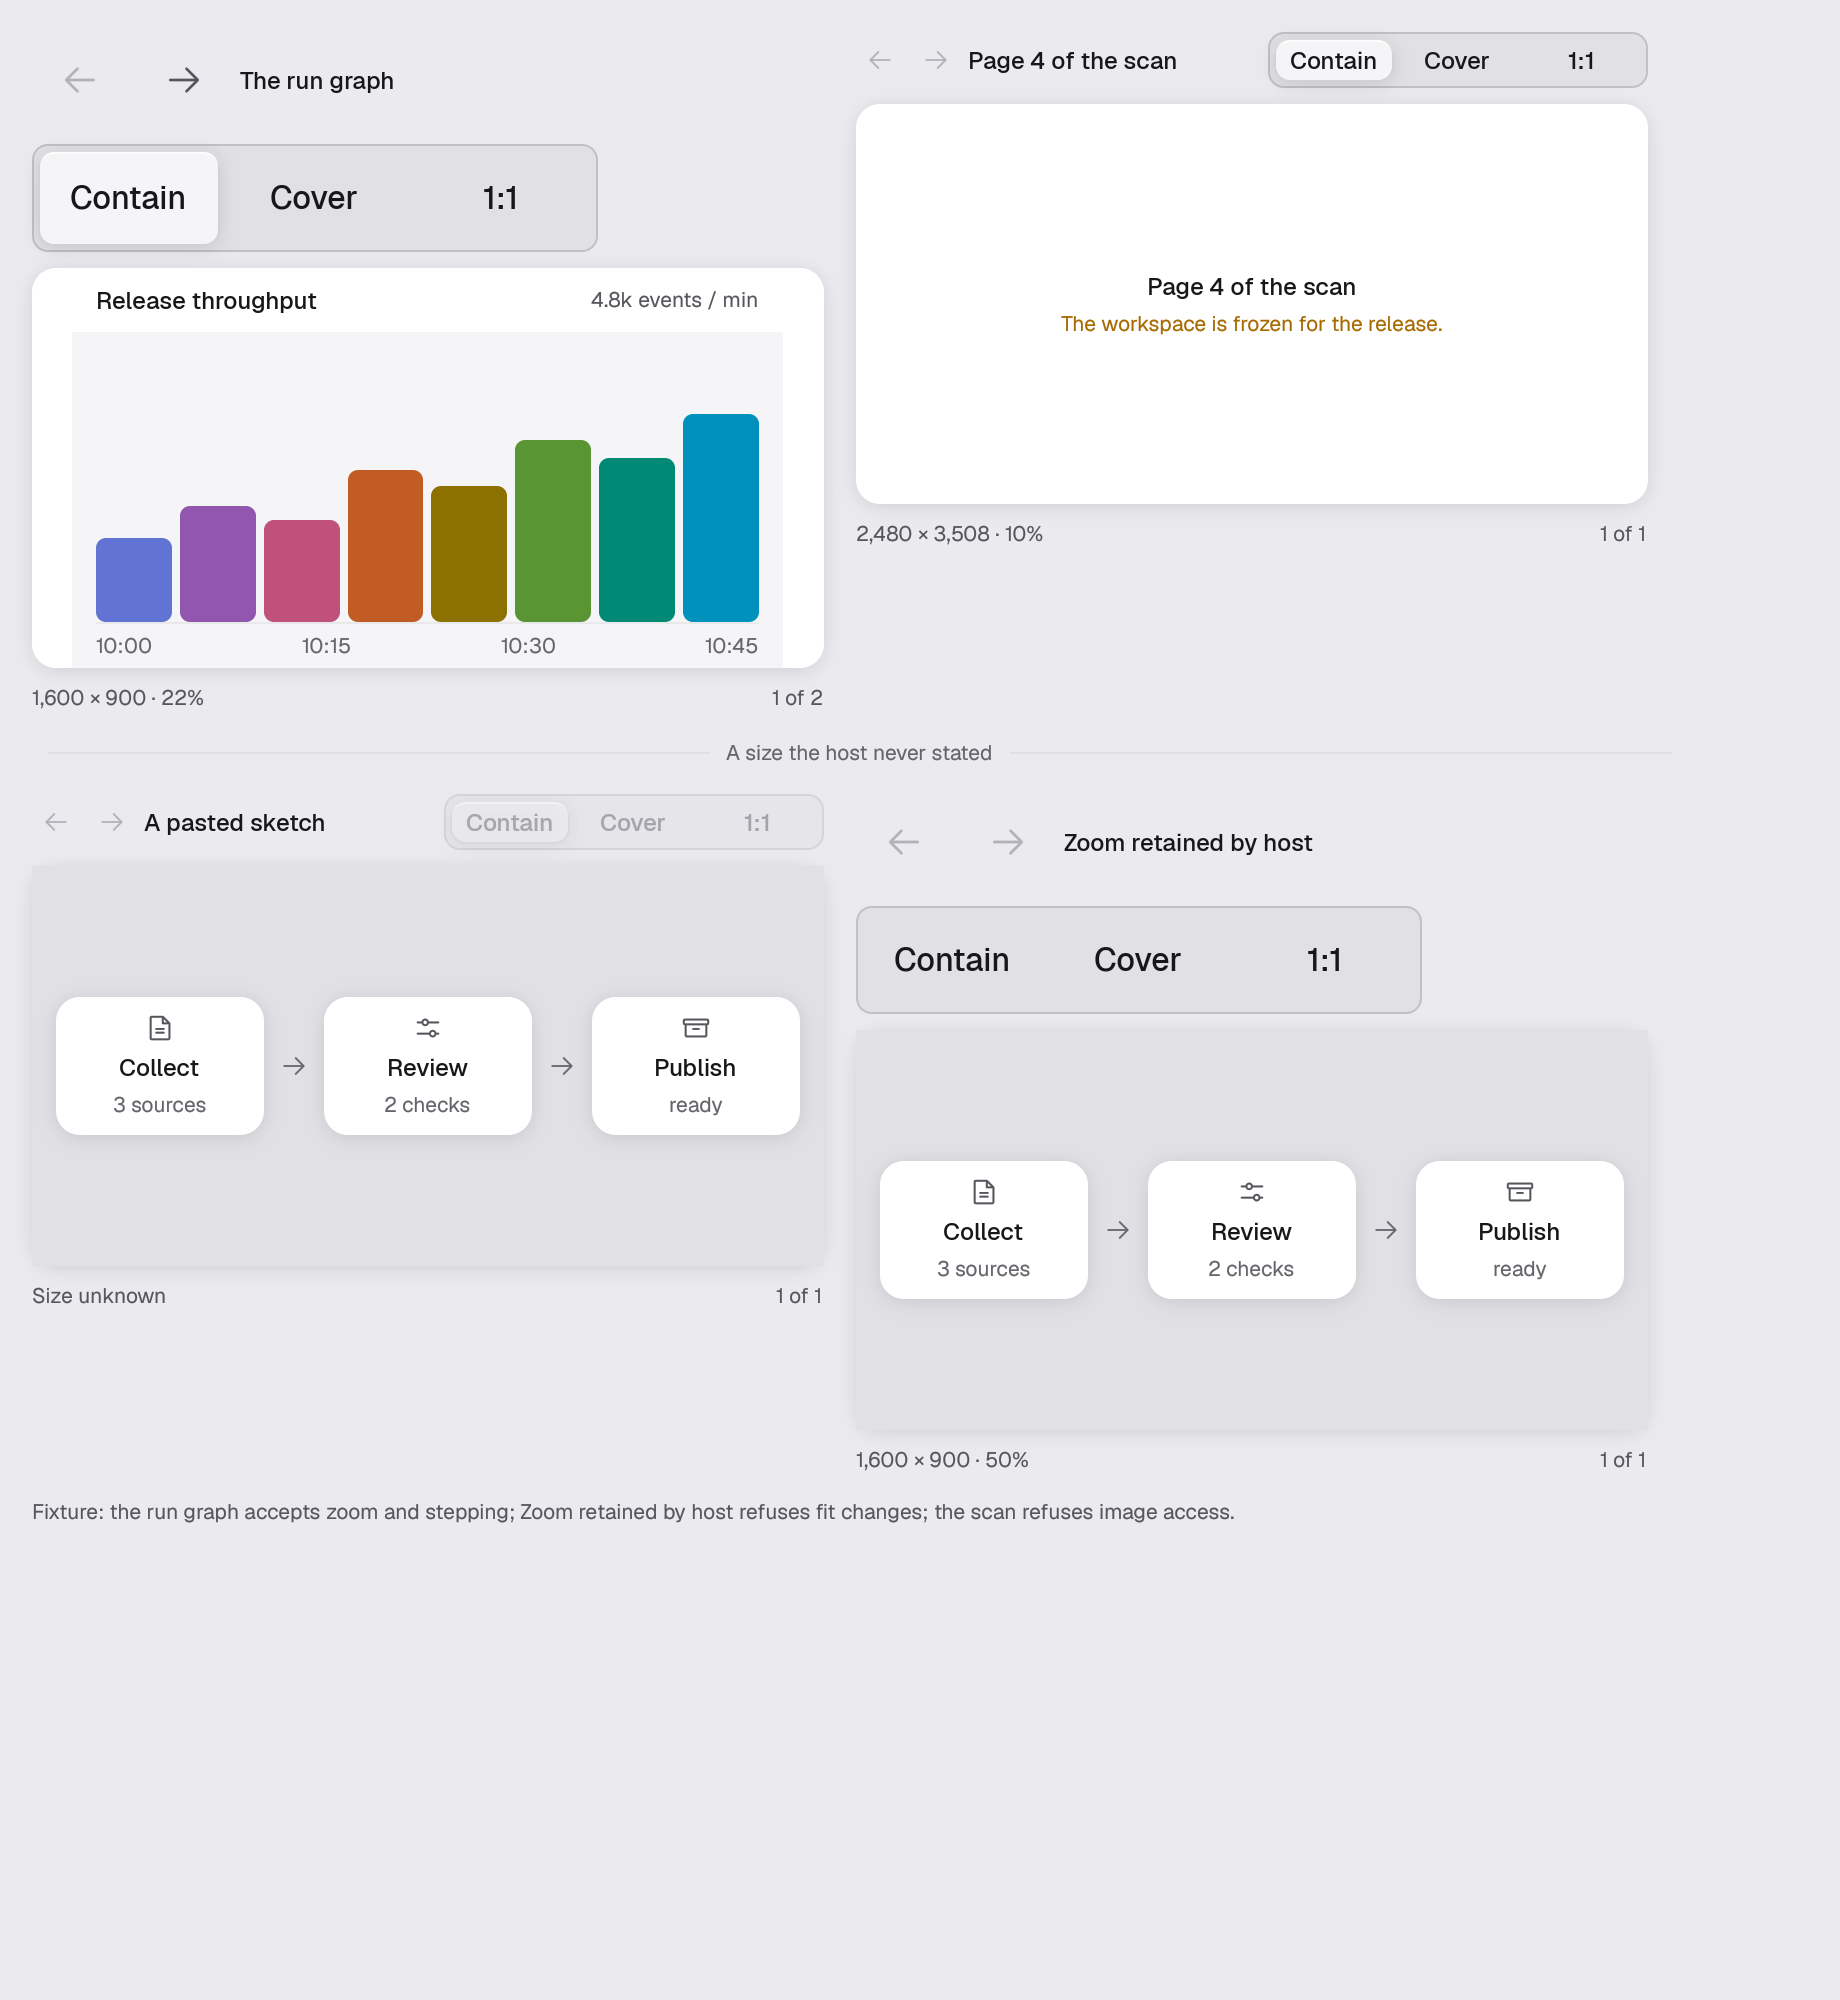This screenshot has width=1840, height=2000.
Task: Click the Release throughput chart heading
Action: coord(206,301)
